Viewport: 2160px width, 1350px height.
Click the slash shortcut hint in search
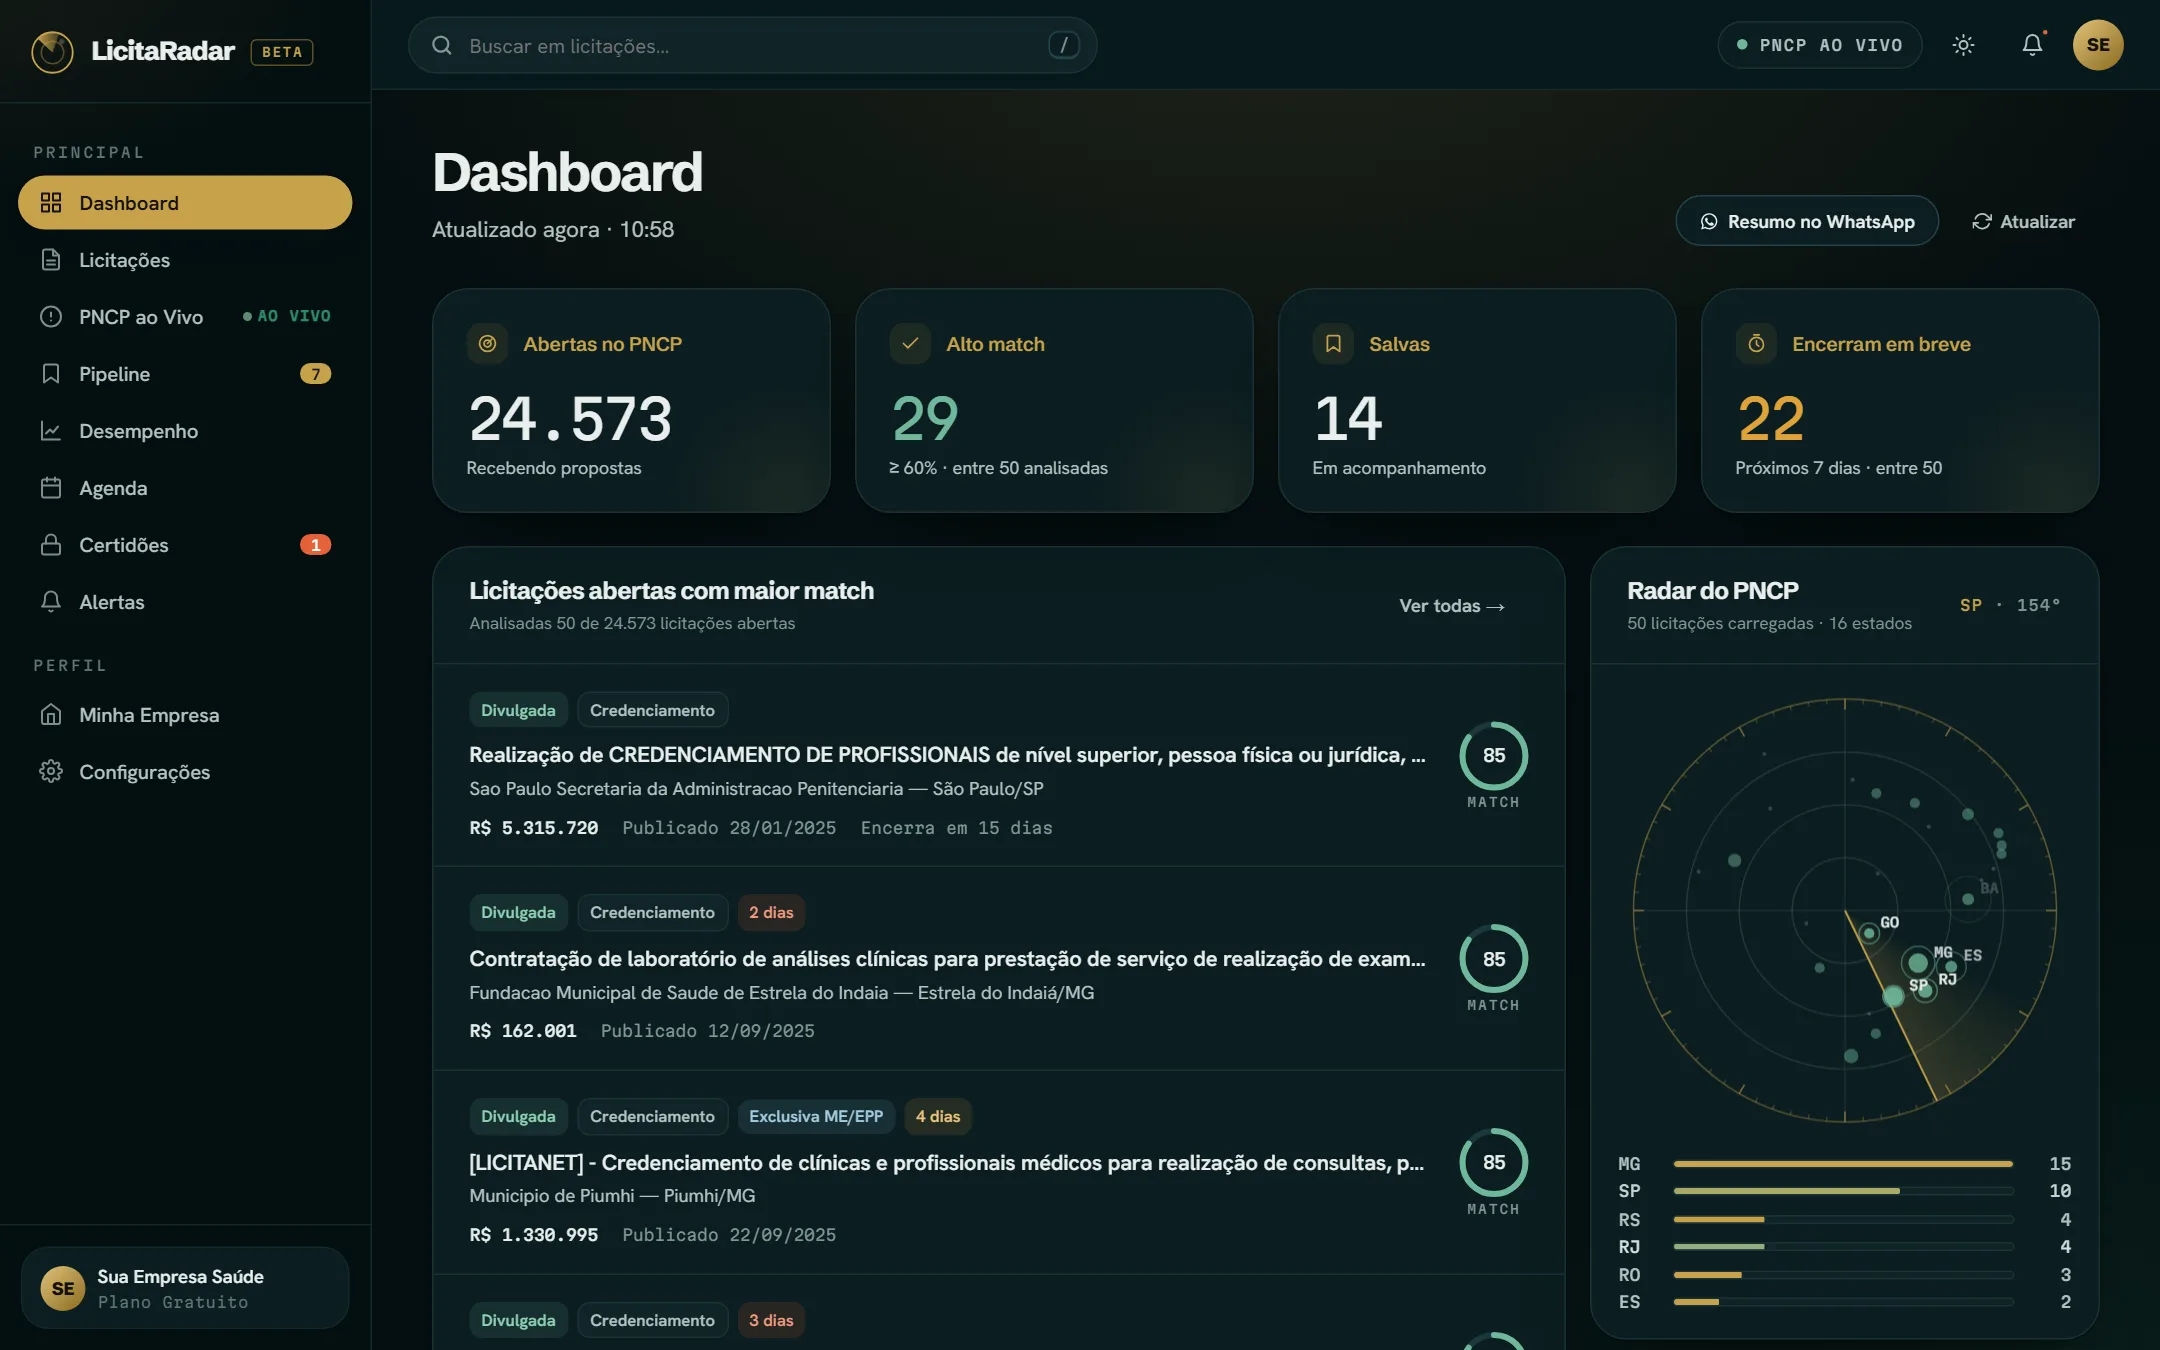pyautogui.click(x=1064, y=45)
